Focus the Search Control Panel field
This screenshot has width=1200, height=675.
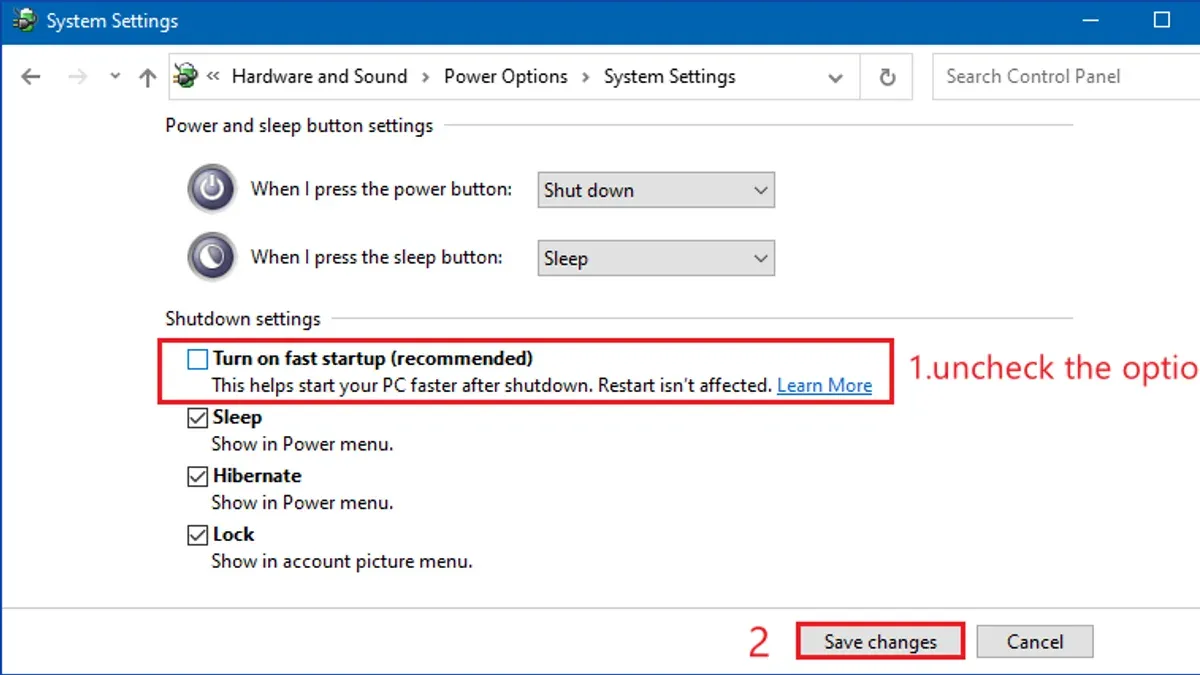[x=1066, y=77]
